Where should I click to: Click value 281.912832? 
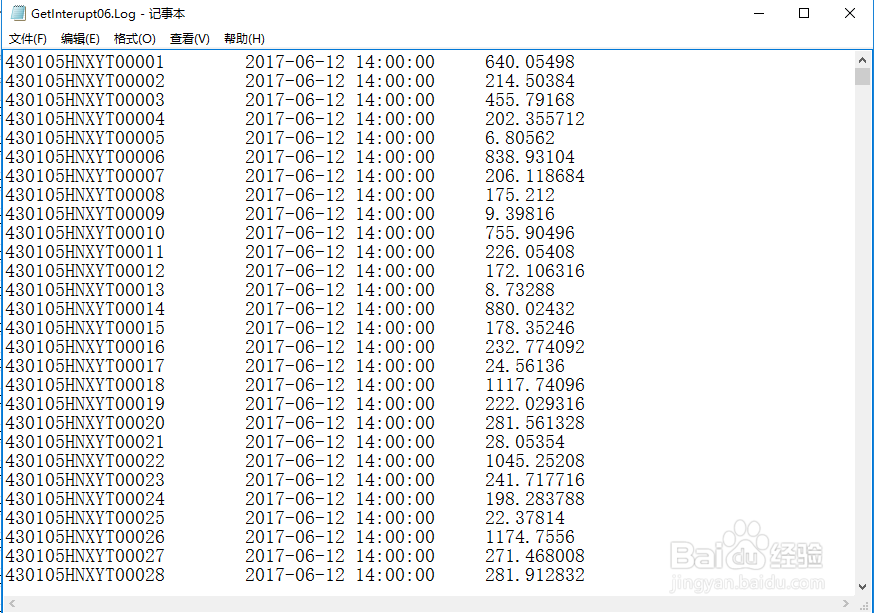tap(535, 575)
